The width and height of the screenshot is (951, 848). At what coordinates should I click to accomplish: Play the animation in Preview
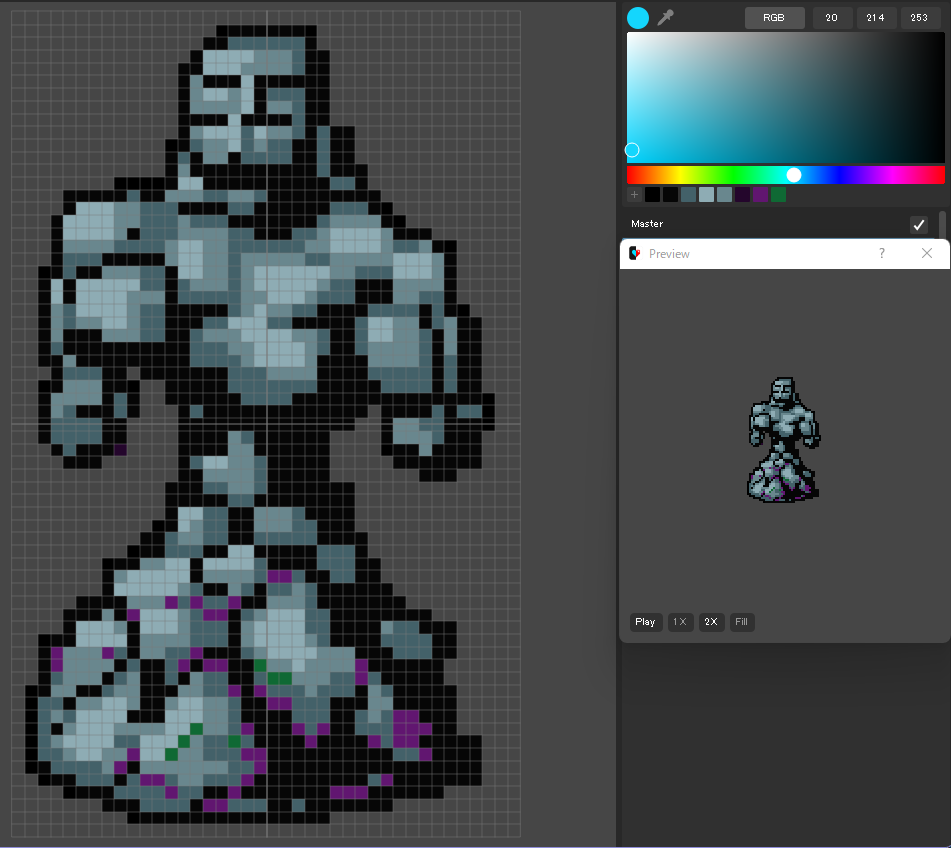[645, 622]
